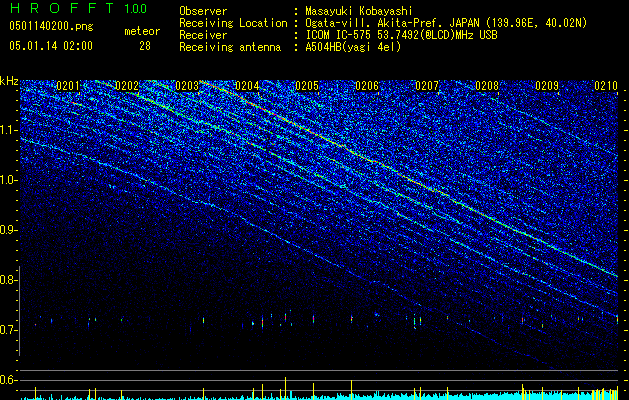Click the 'Observer' field label
This screenshot has height=400, width=629.
tap(203, 11)
